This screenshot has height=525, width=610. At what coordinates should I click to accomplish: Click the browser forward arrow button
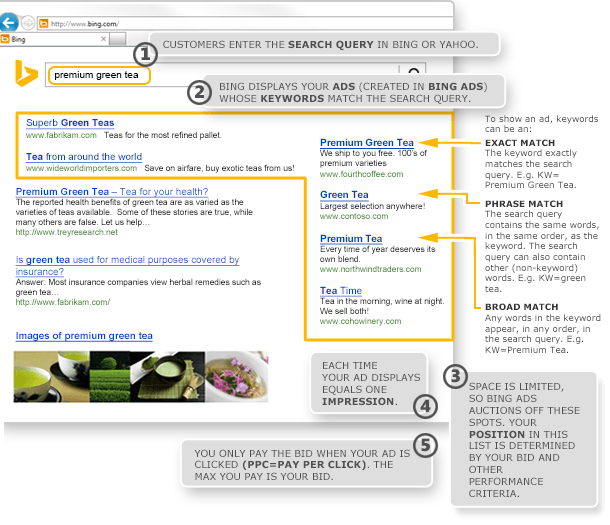[28, 23]
